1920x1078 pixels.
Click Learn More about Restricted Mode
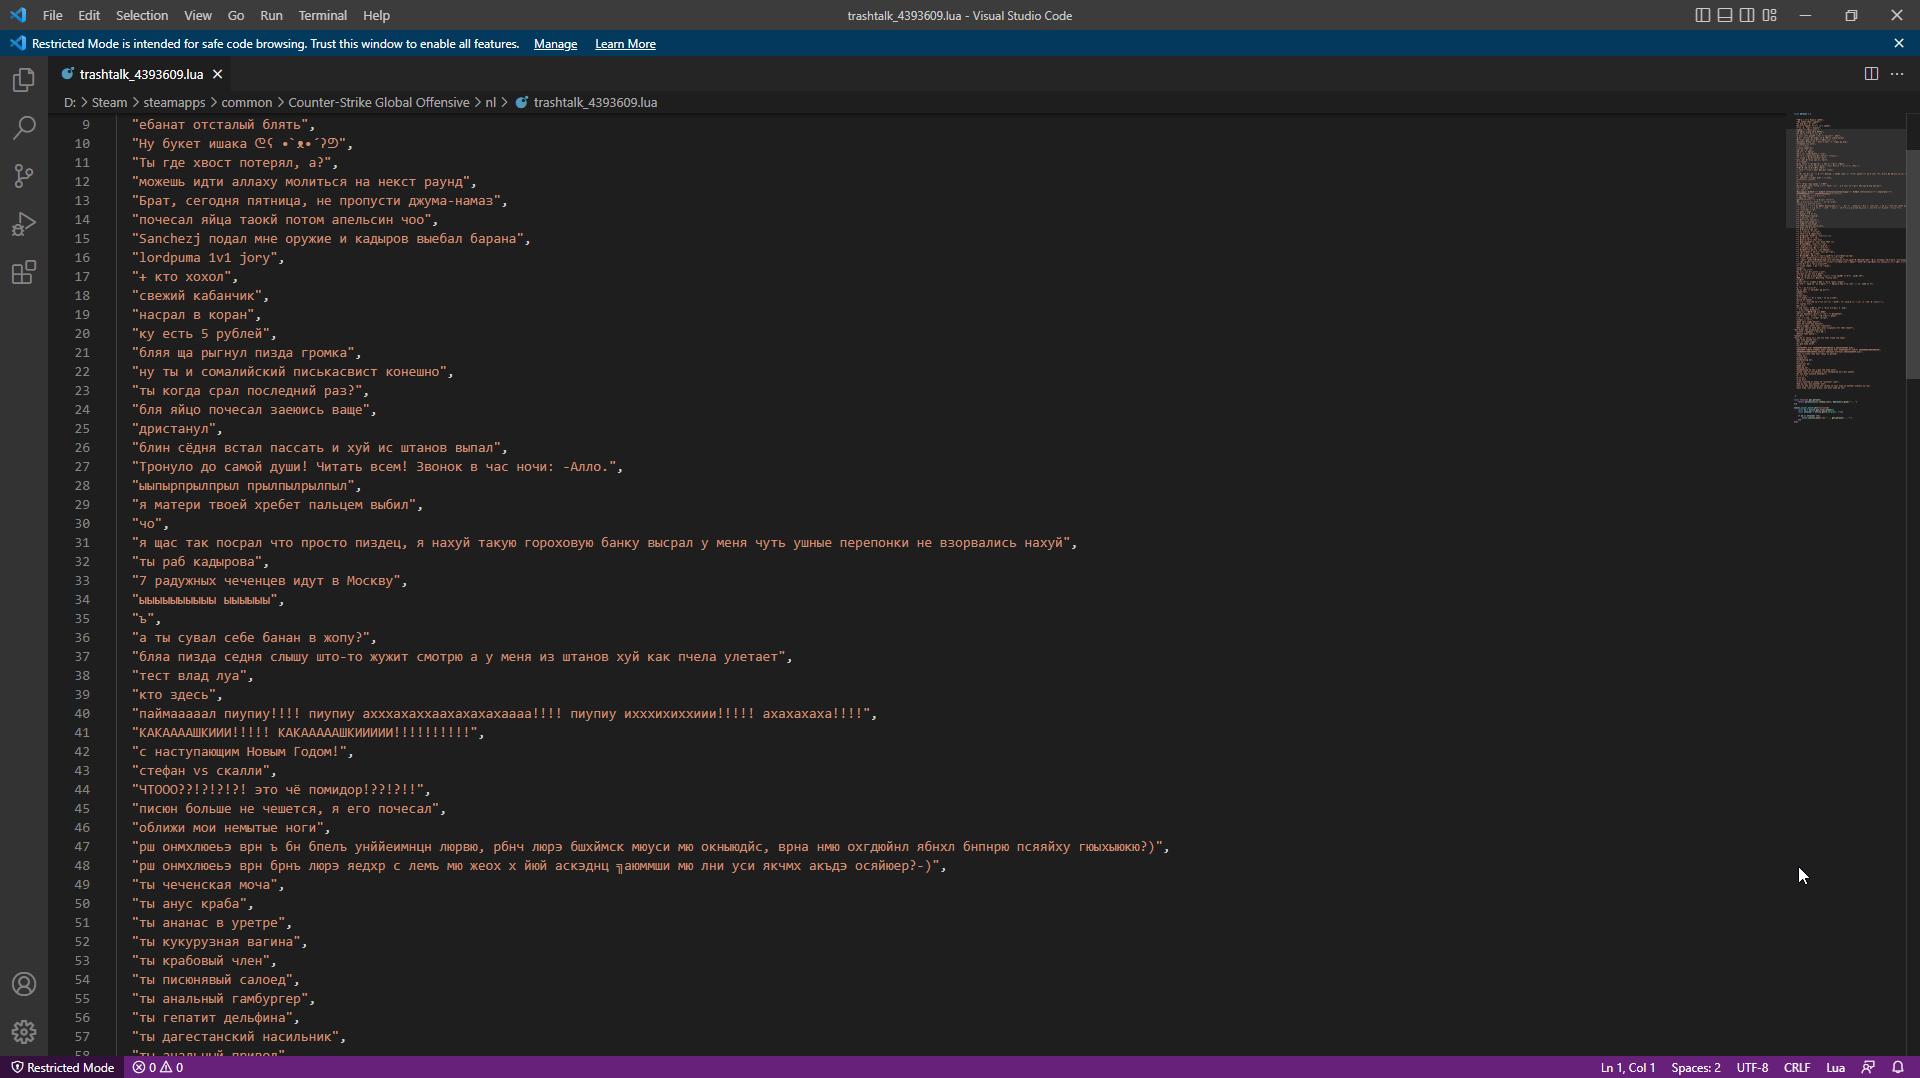click(x=624, y=44)
